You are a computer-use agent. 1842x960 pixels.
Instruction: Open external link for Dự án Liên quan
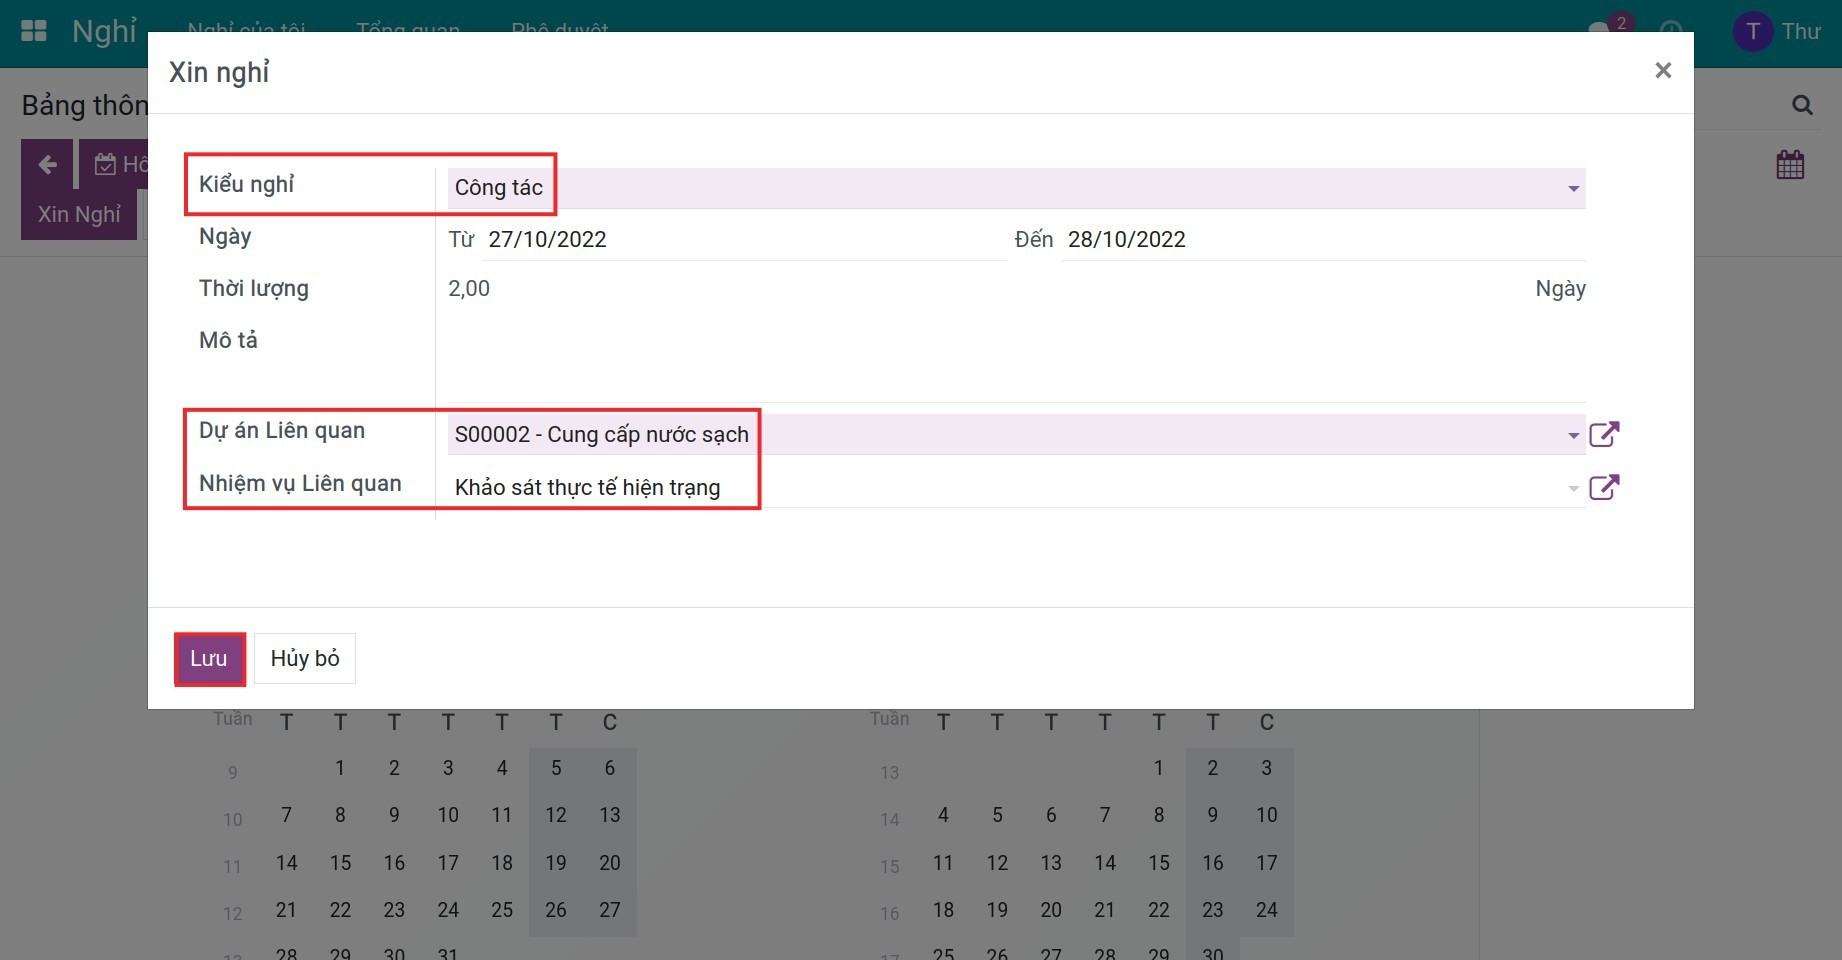[1604, 434]
